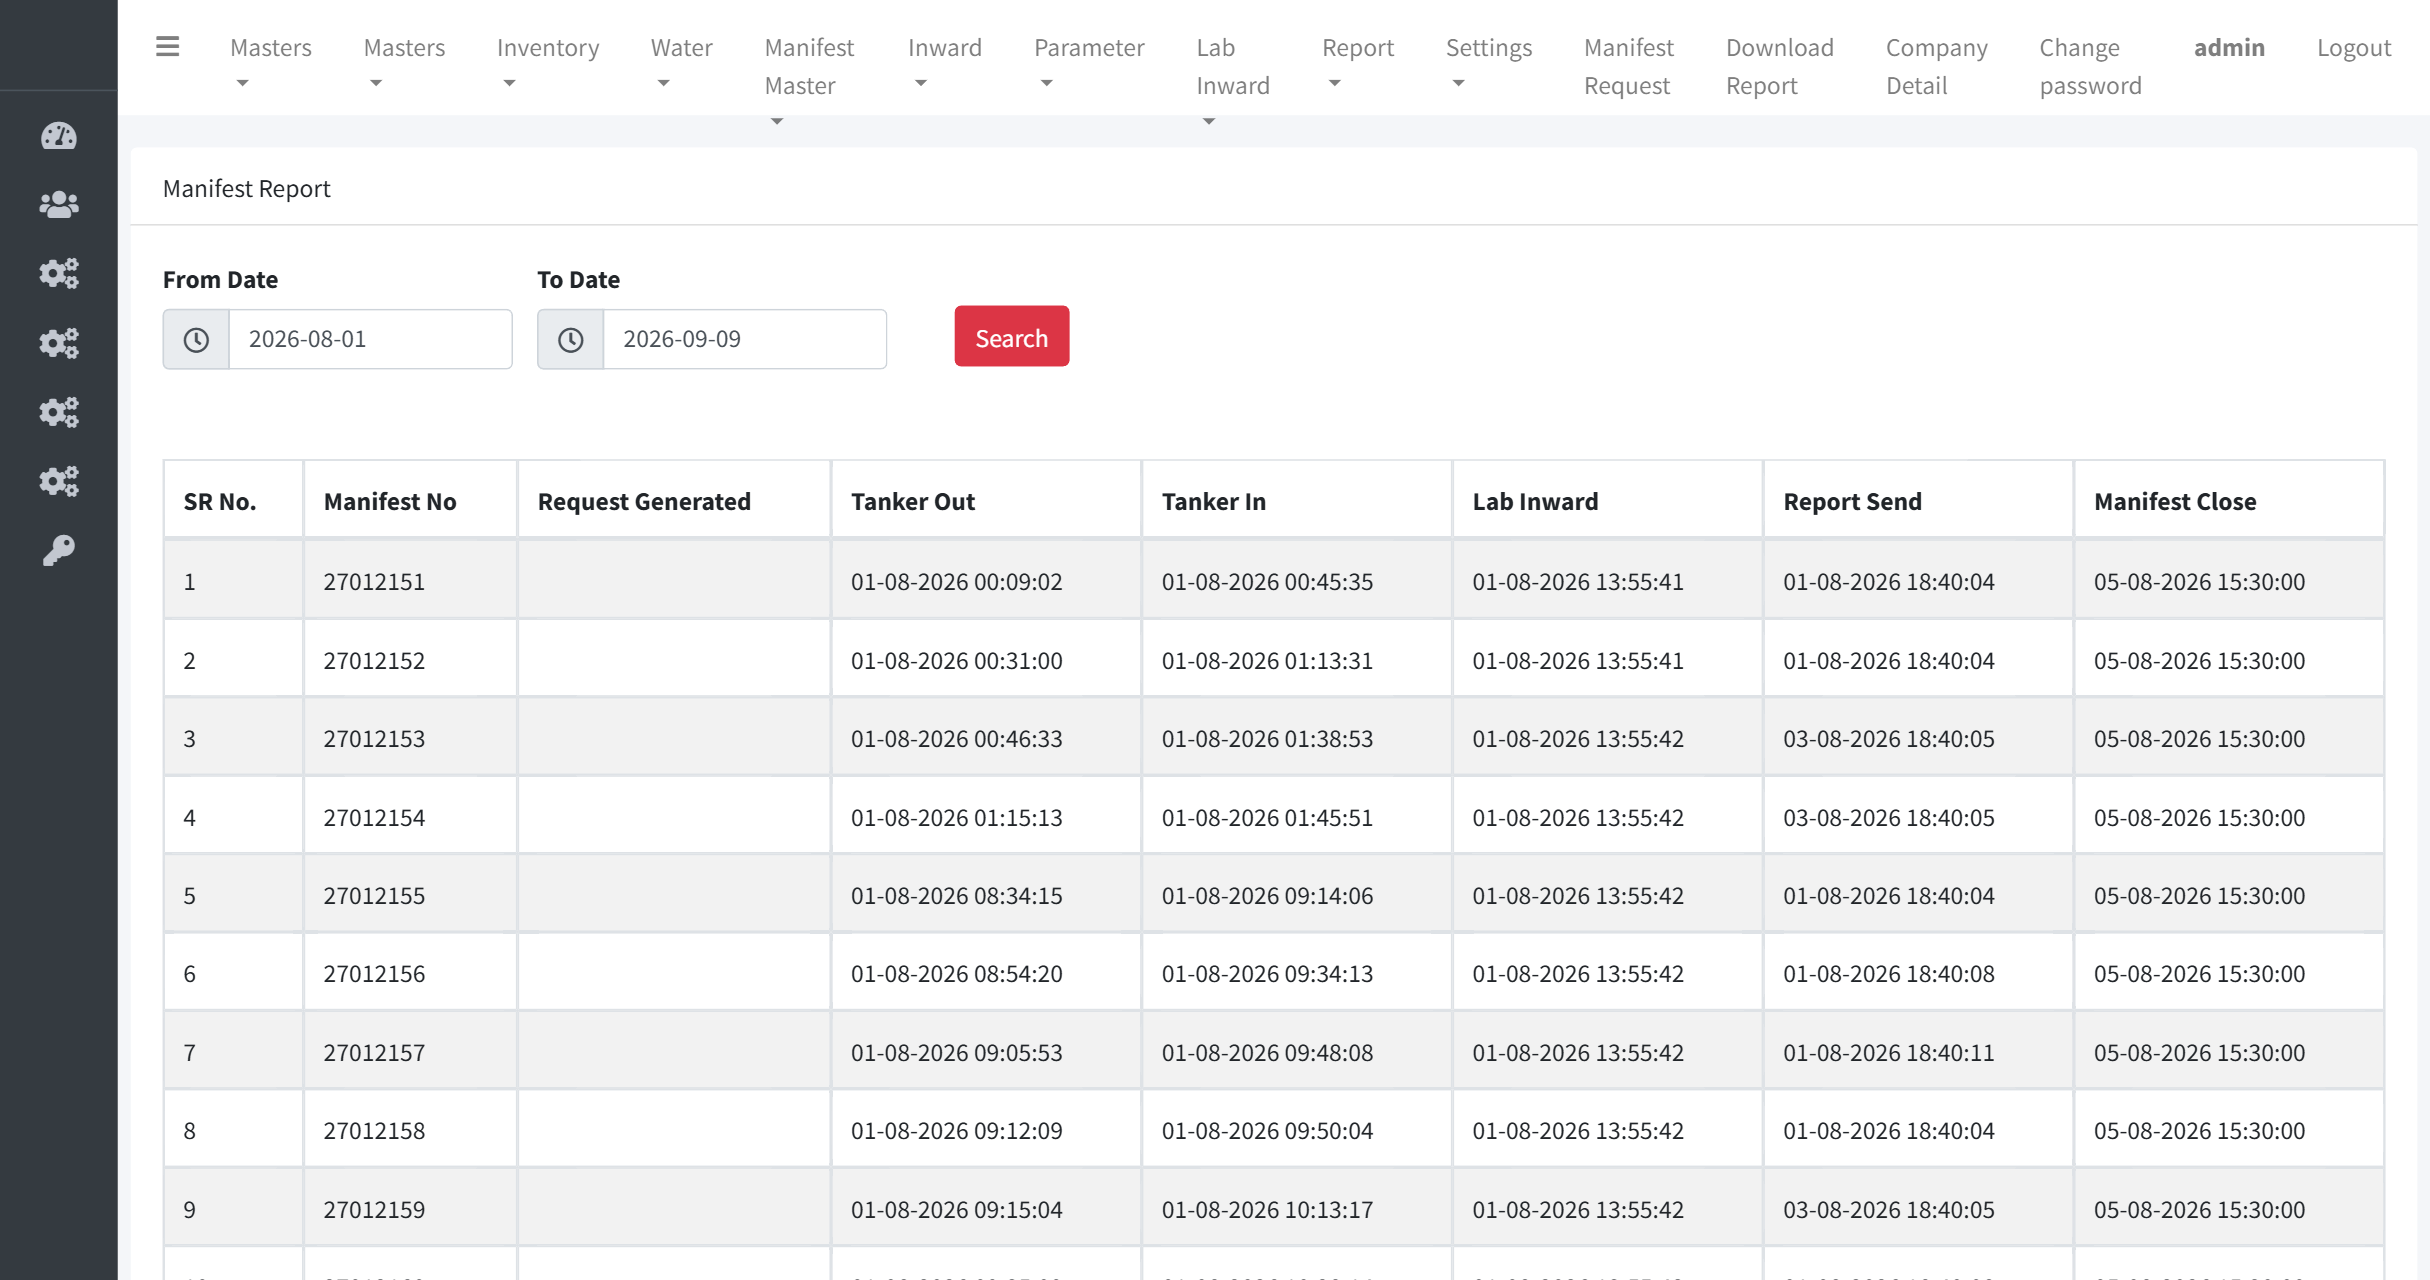
Task: Focus the To Date field 2026-09-09
Action: (x=745, y=339)
